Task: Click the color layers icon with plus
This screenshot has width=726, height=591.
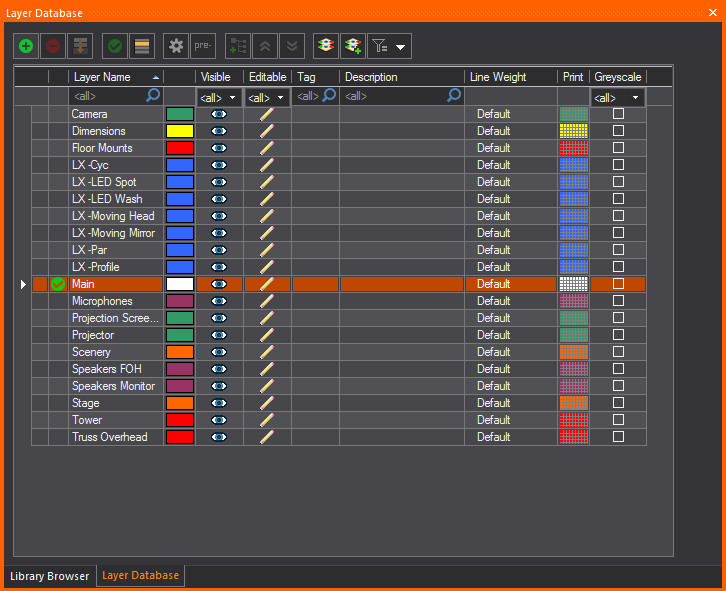Action: (x=352, y=46)
